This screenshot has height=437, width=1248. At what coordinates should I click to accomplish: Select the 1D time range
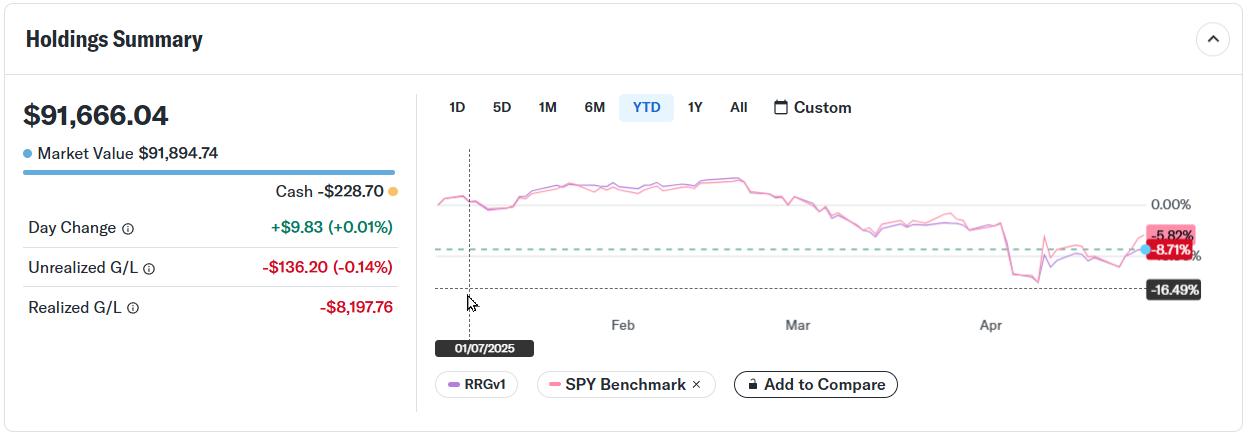[457, 107]
